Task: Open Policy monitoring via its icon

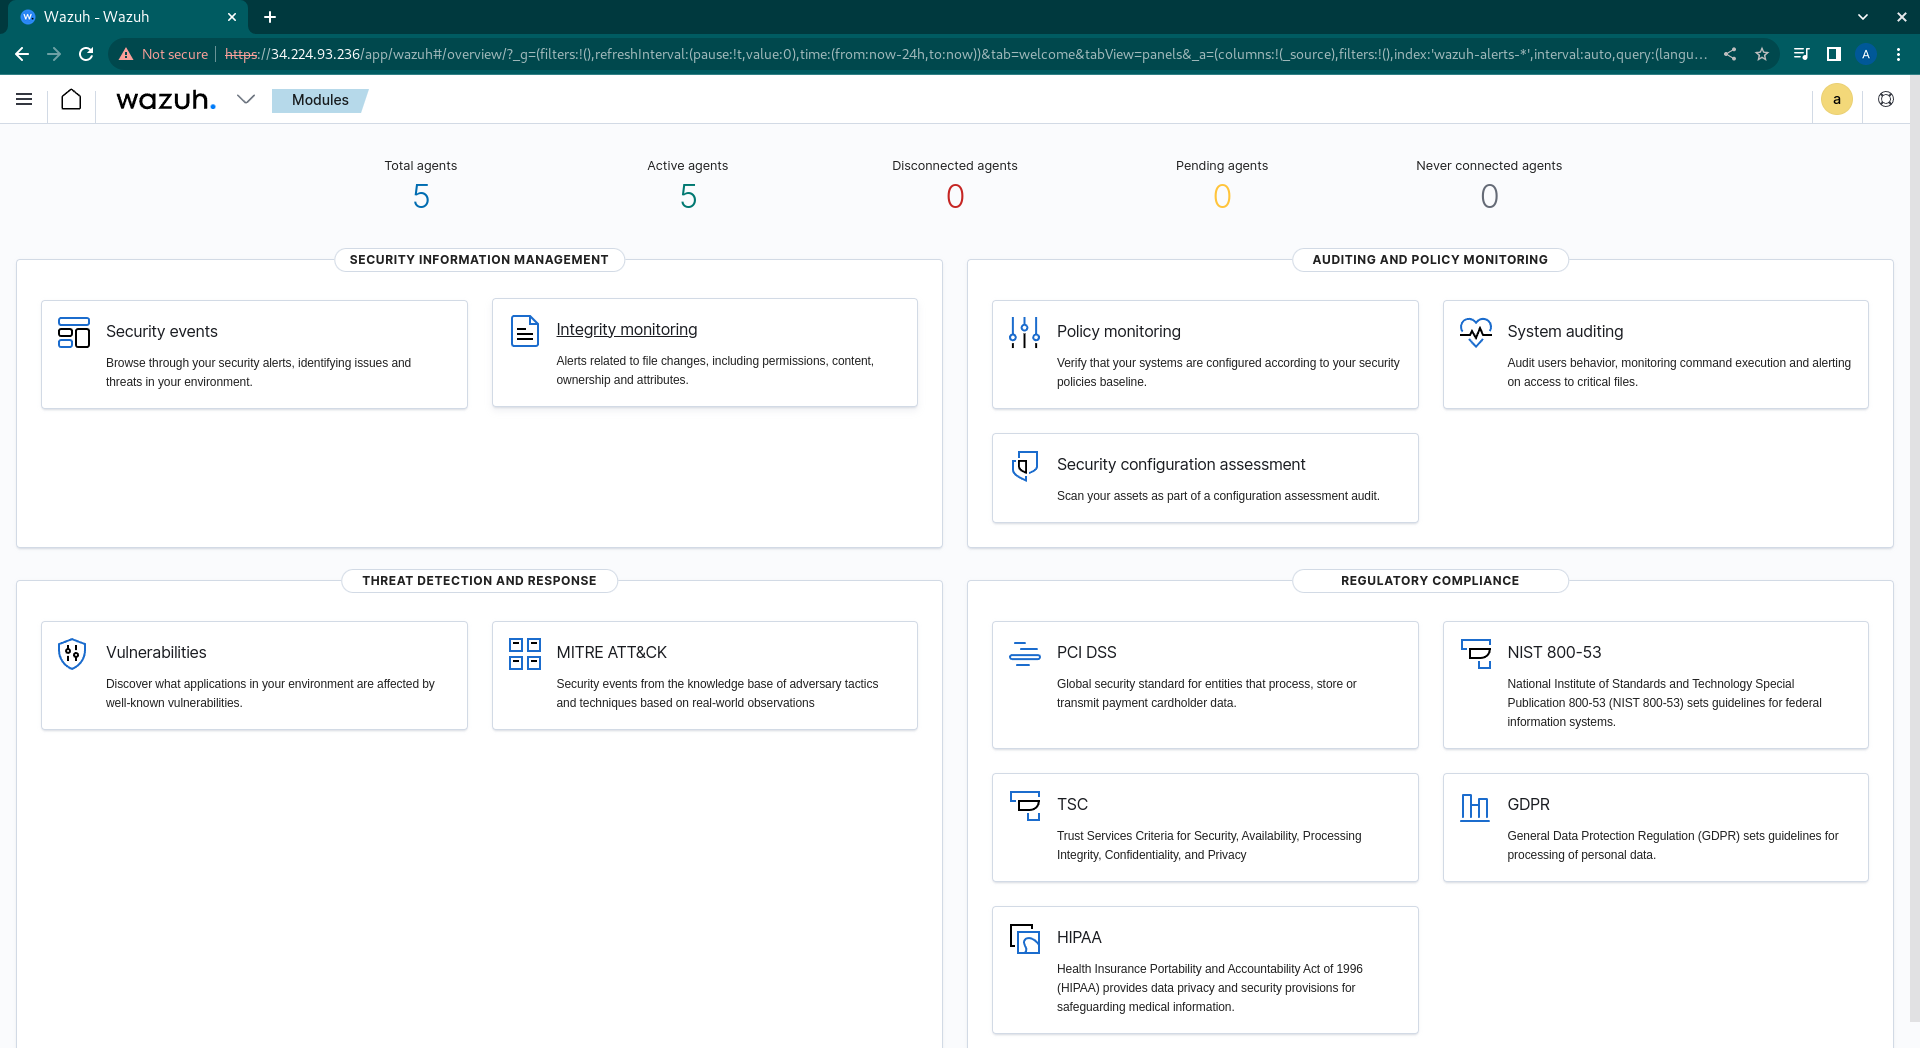Action: point(1024,333)
